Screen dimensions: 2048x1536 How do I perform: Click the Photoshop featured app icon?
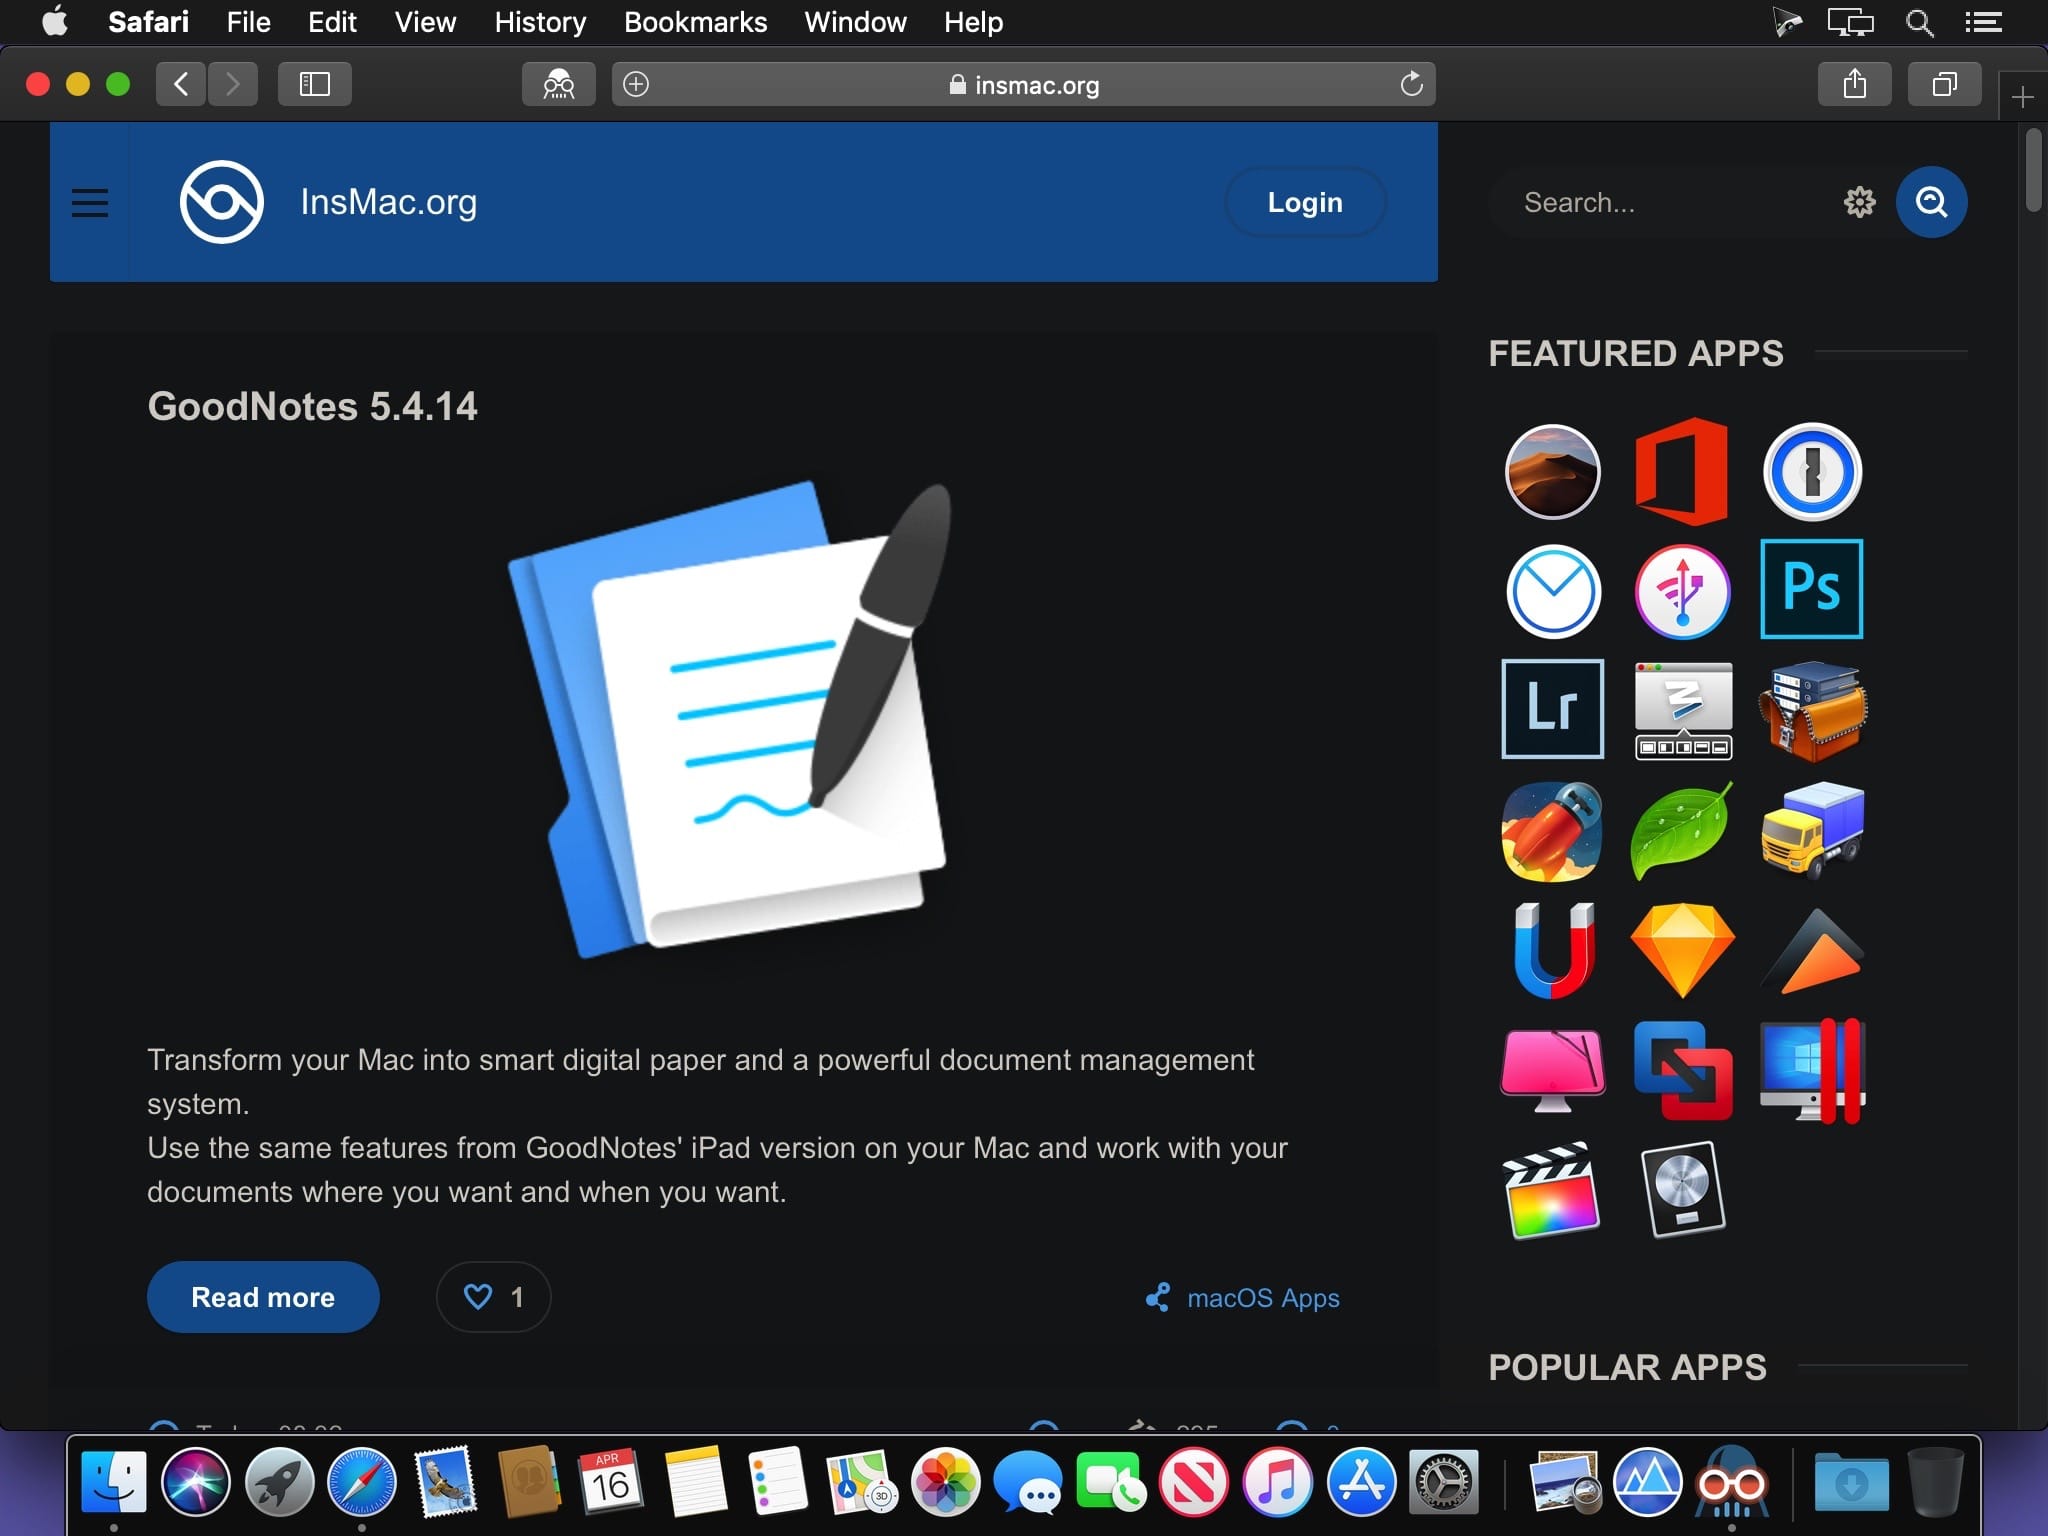(1811, 589)
